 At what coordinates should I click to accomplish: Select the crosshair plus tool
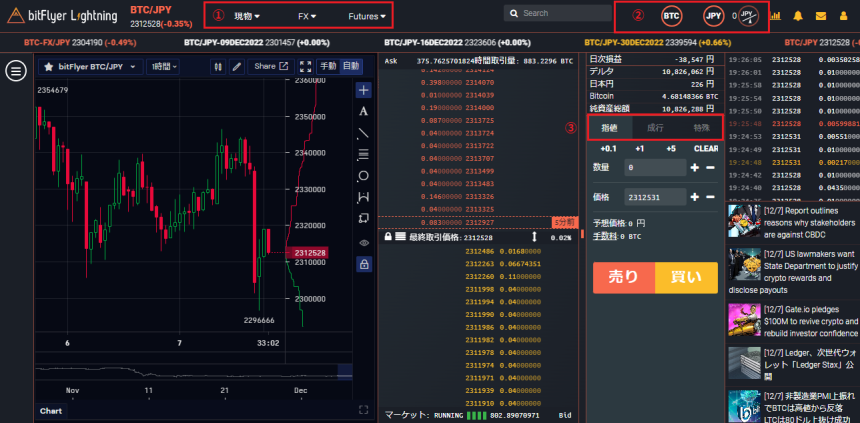coord(363,89)
